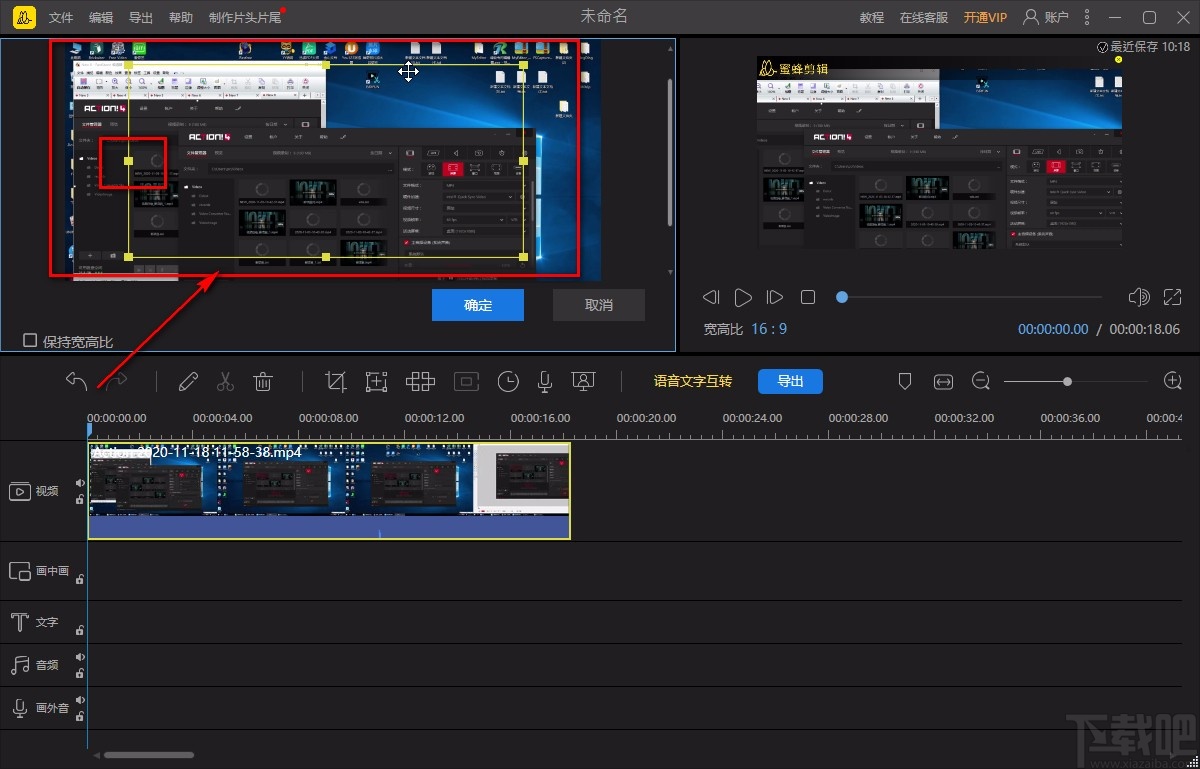This screenshot has width=1200, height=769.
Task: Click the 文字 track icon
Action: [19, 622]
